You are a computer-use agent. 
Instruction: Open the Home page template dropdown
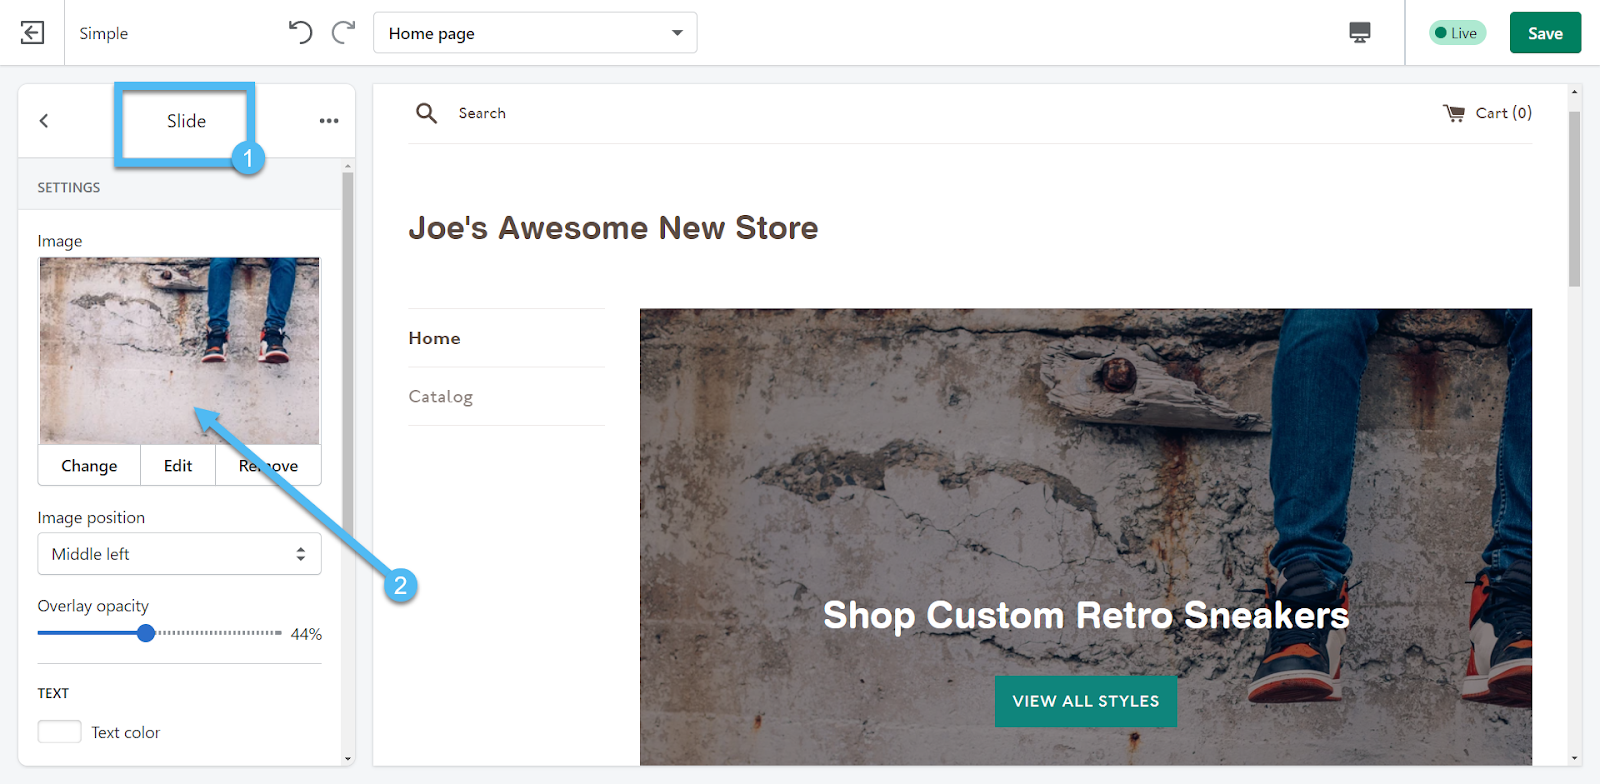[535, 33]
